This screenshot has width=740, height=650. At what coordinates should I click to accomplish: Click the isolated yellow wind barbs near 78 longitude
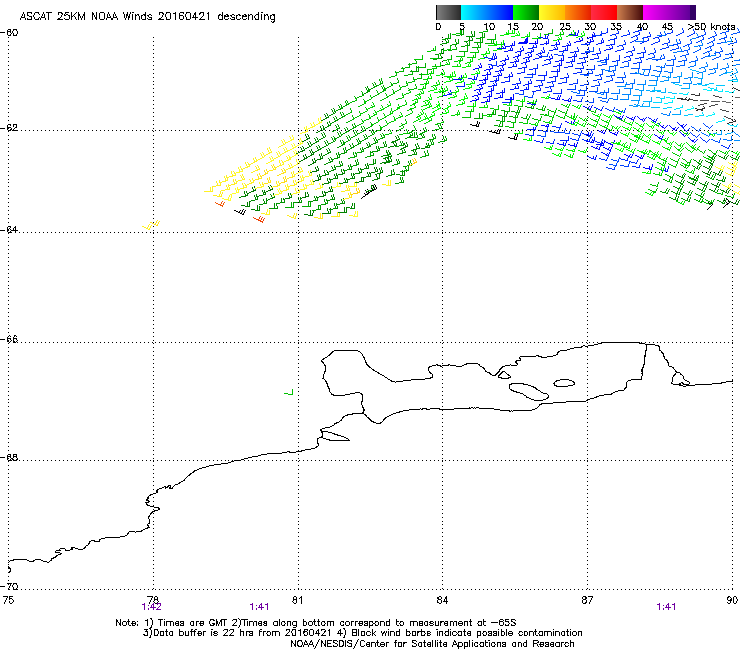pyautogui.click(x=151, y=225)
